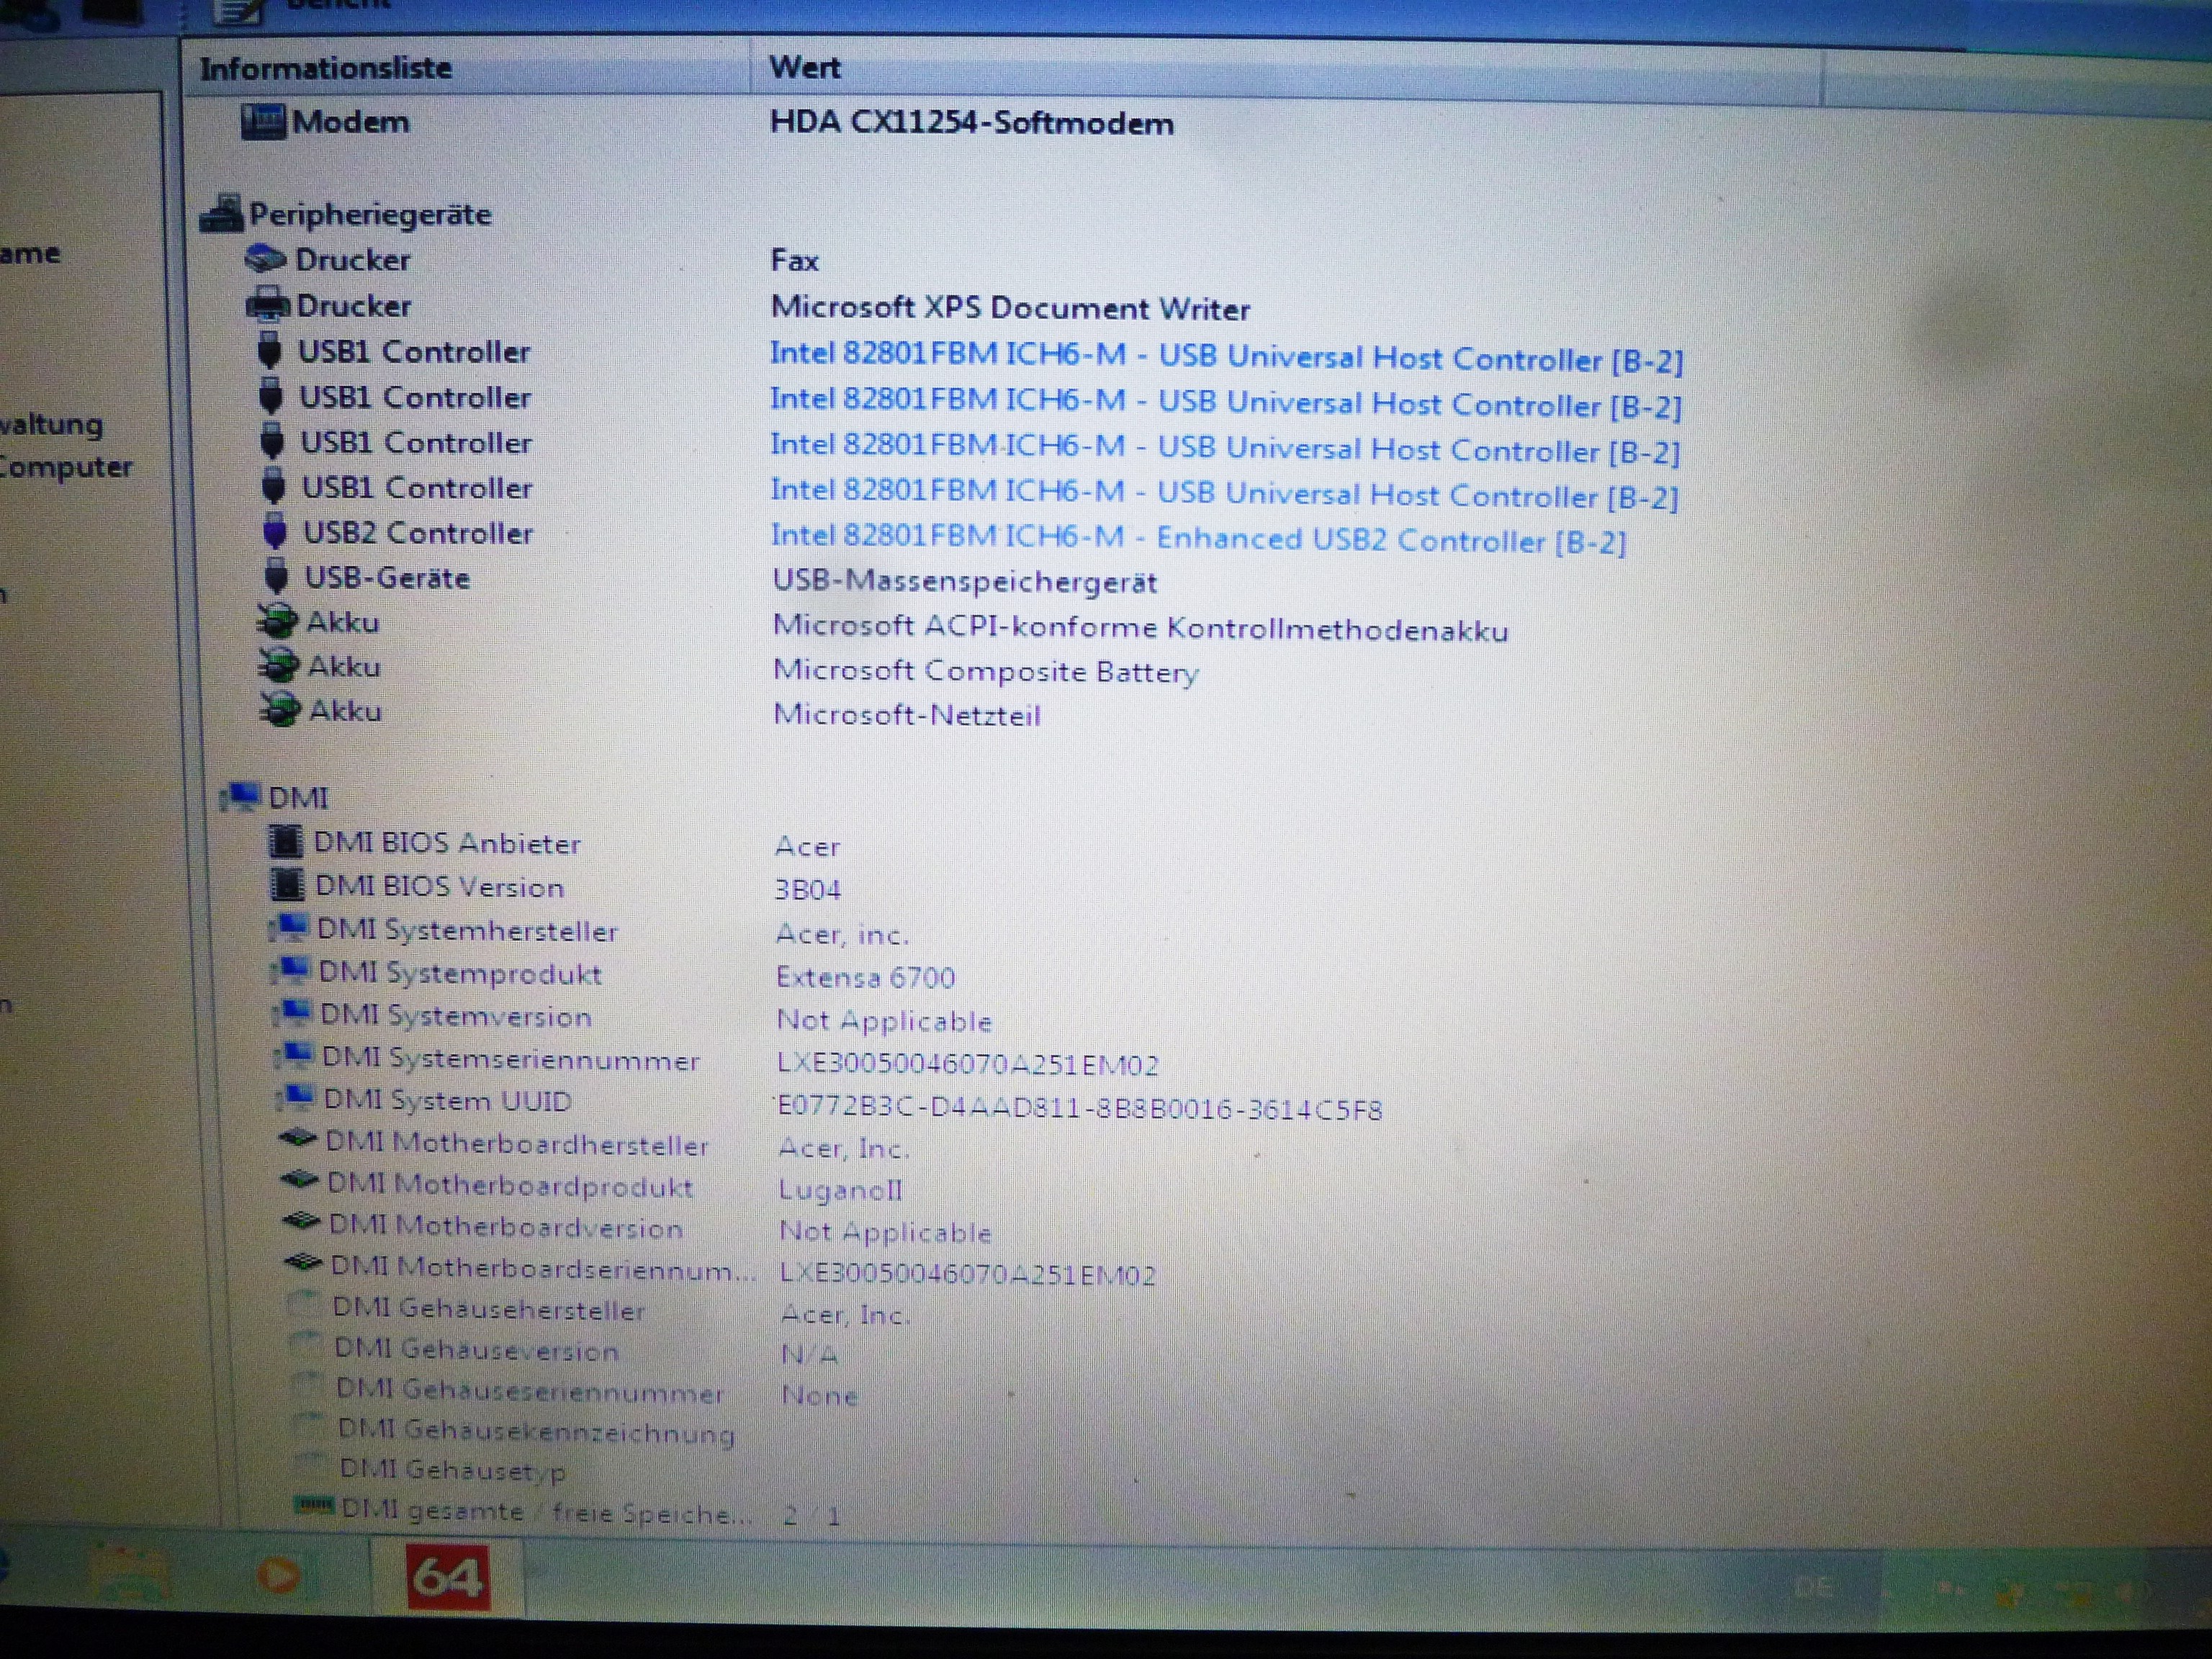This screenshot has height=1659, width=2212.
Task: Select DMI Systemseriennummer label
Action: (511, 1059)
